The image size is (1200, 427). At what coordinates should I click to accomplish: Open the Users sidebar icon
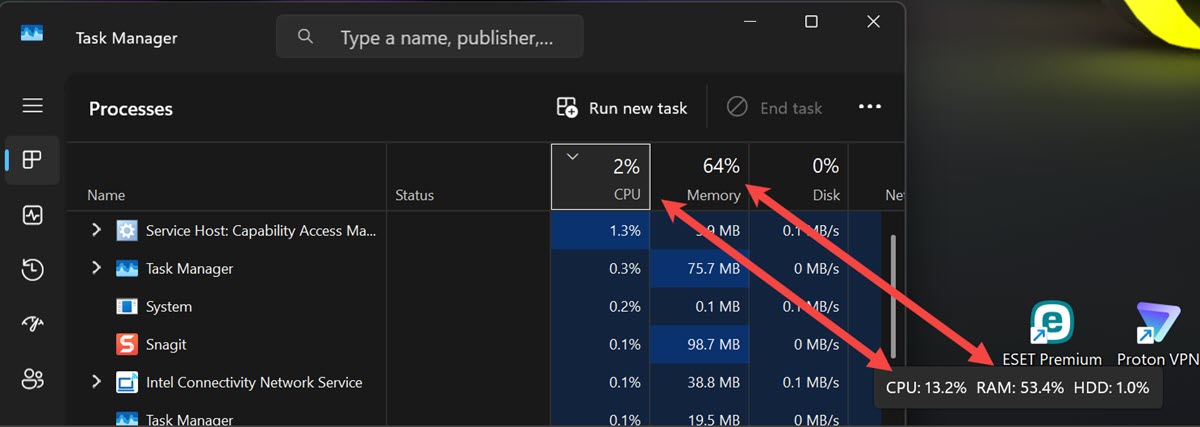click(x=33, y=379)
